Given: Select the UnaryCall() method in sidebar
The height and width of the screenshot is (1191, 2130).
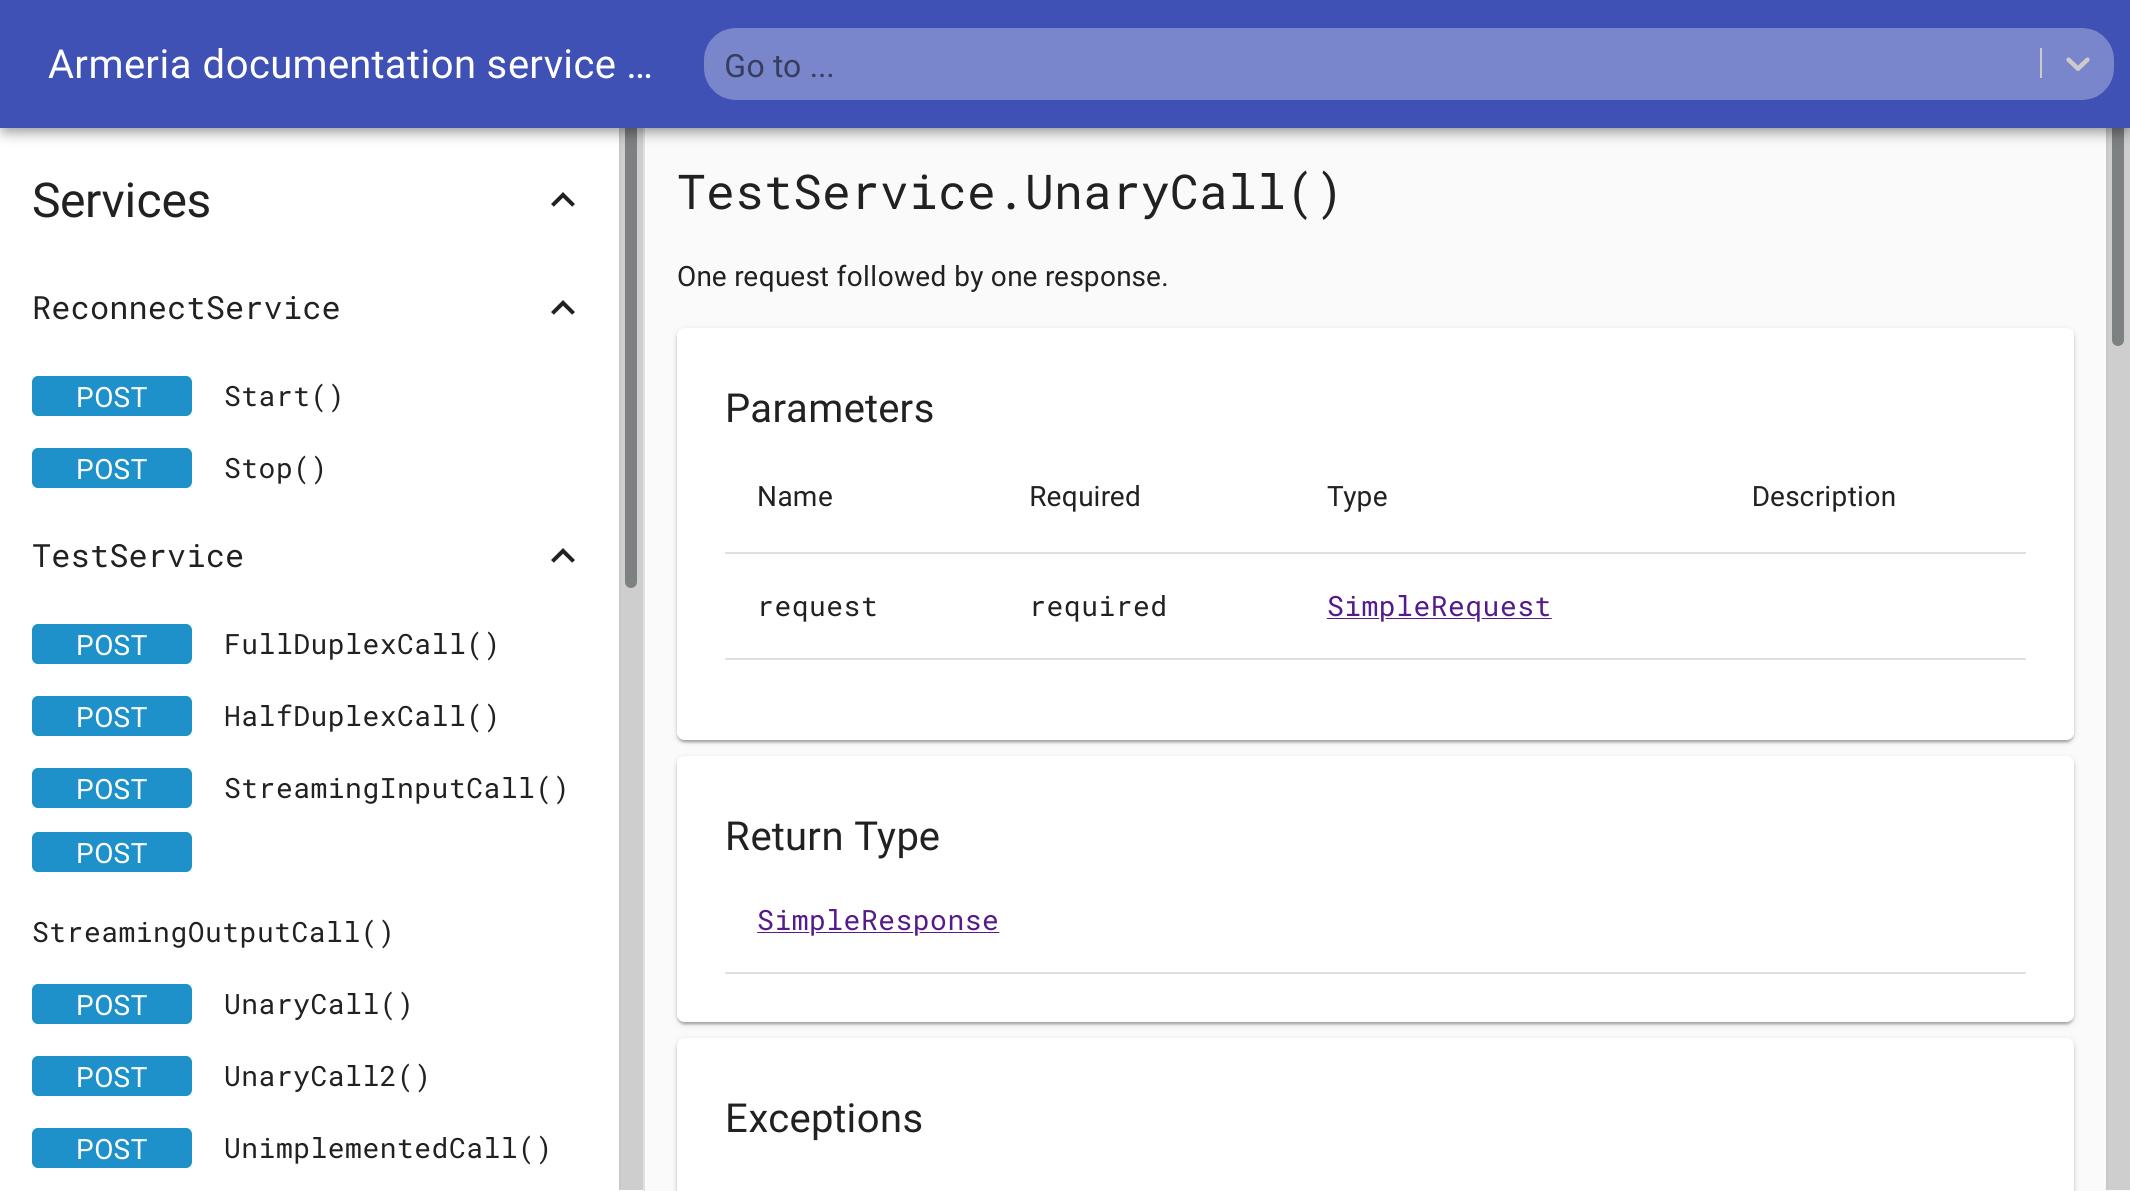Looking at the screenshot, I should coord(316,1004).
